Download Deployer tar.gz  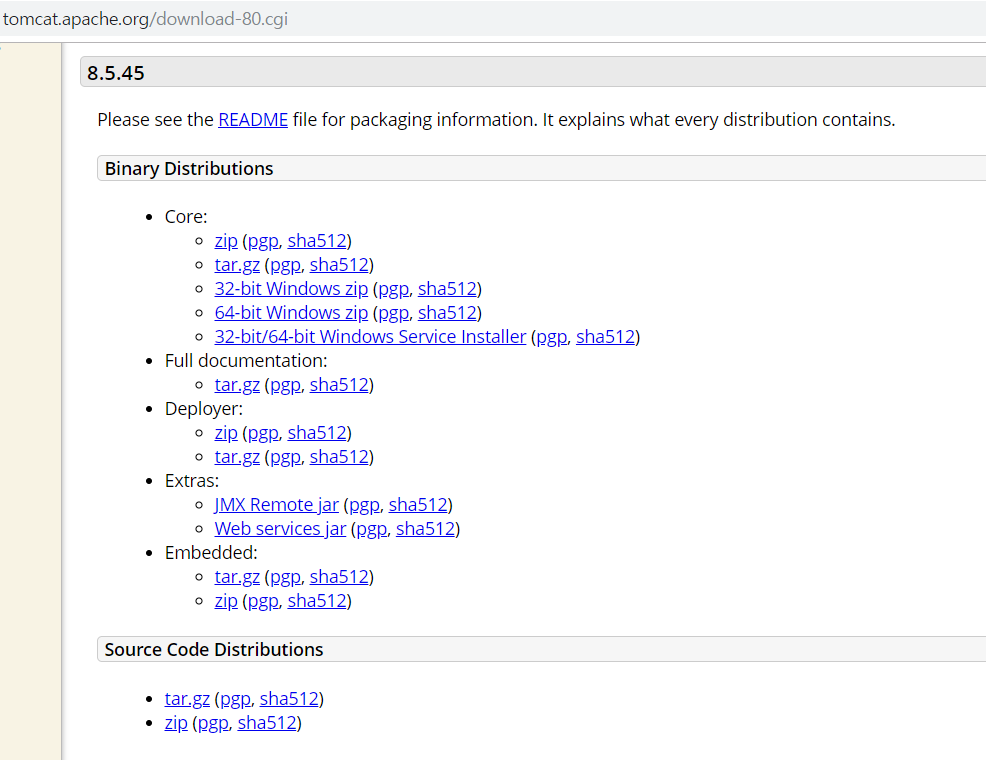coord(237,456)
